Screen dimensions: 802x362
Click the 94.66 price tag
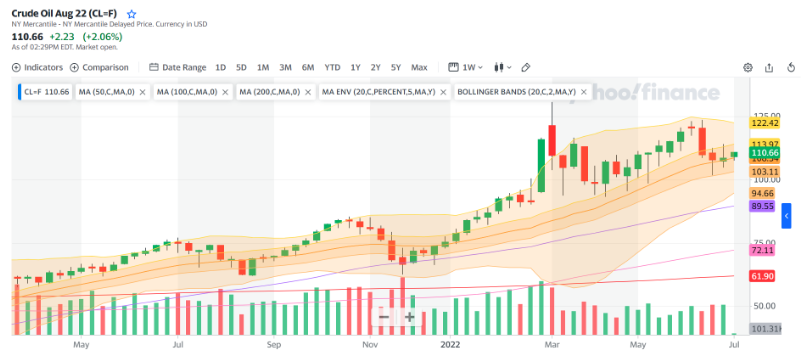click(x=762, y=193)
